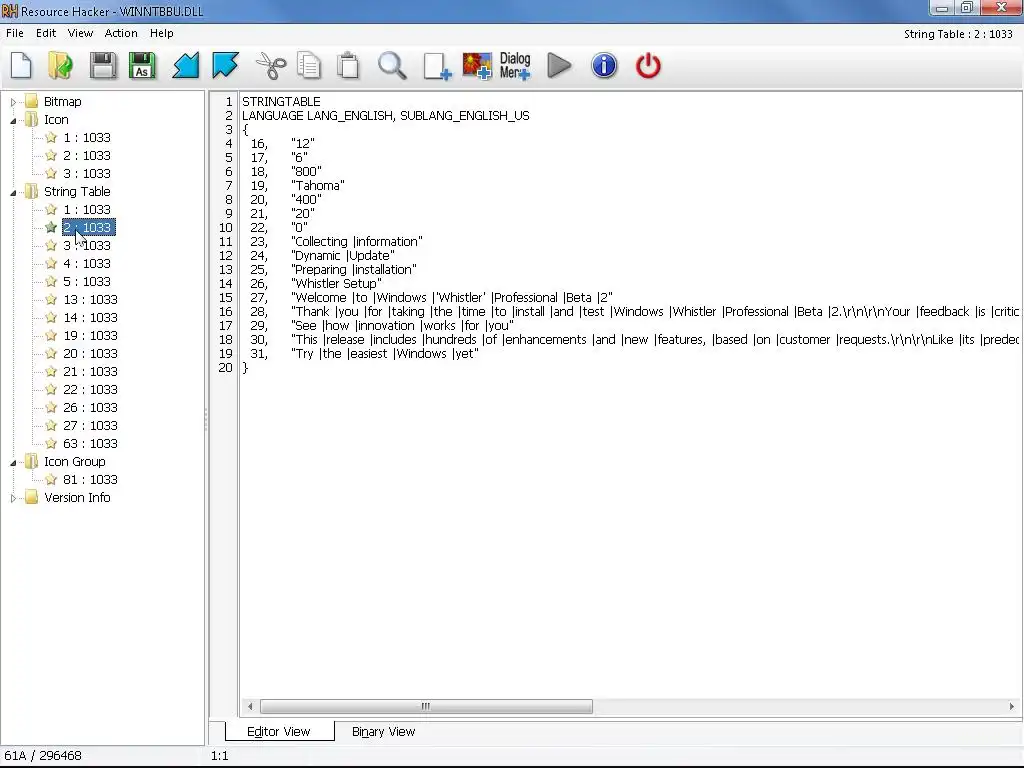Click the 61A / 296468 status bar text

click(x=43, y=756)
